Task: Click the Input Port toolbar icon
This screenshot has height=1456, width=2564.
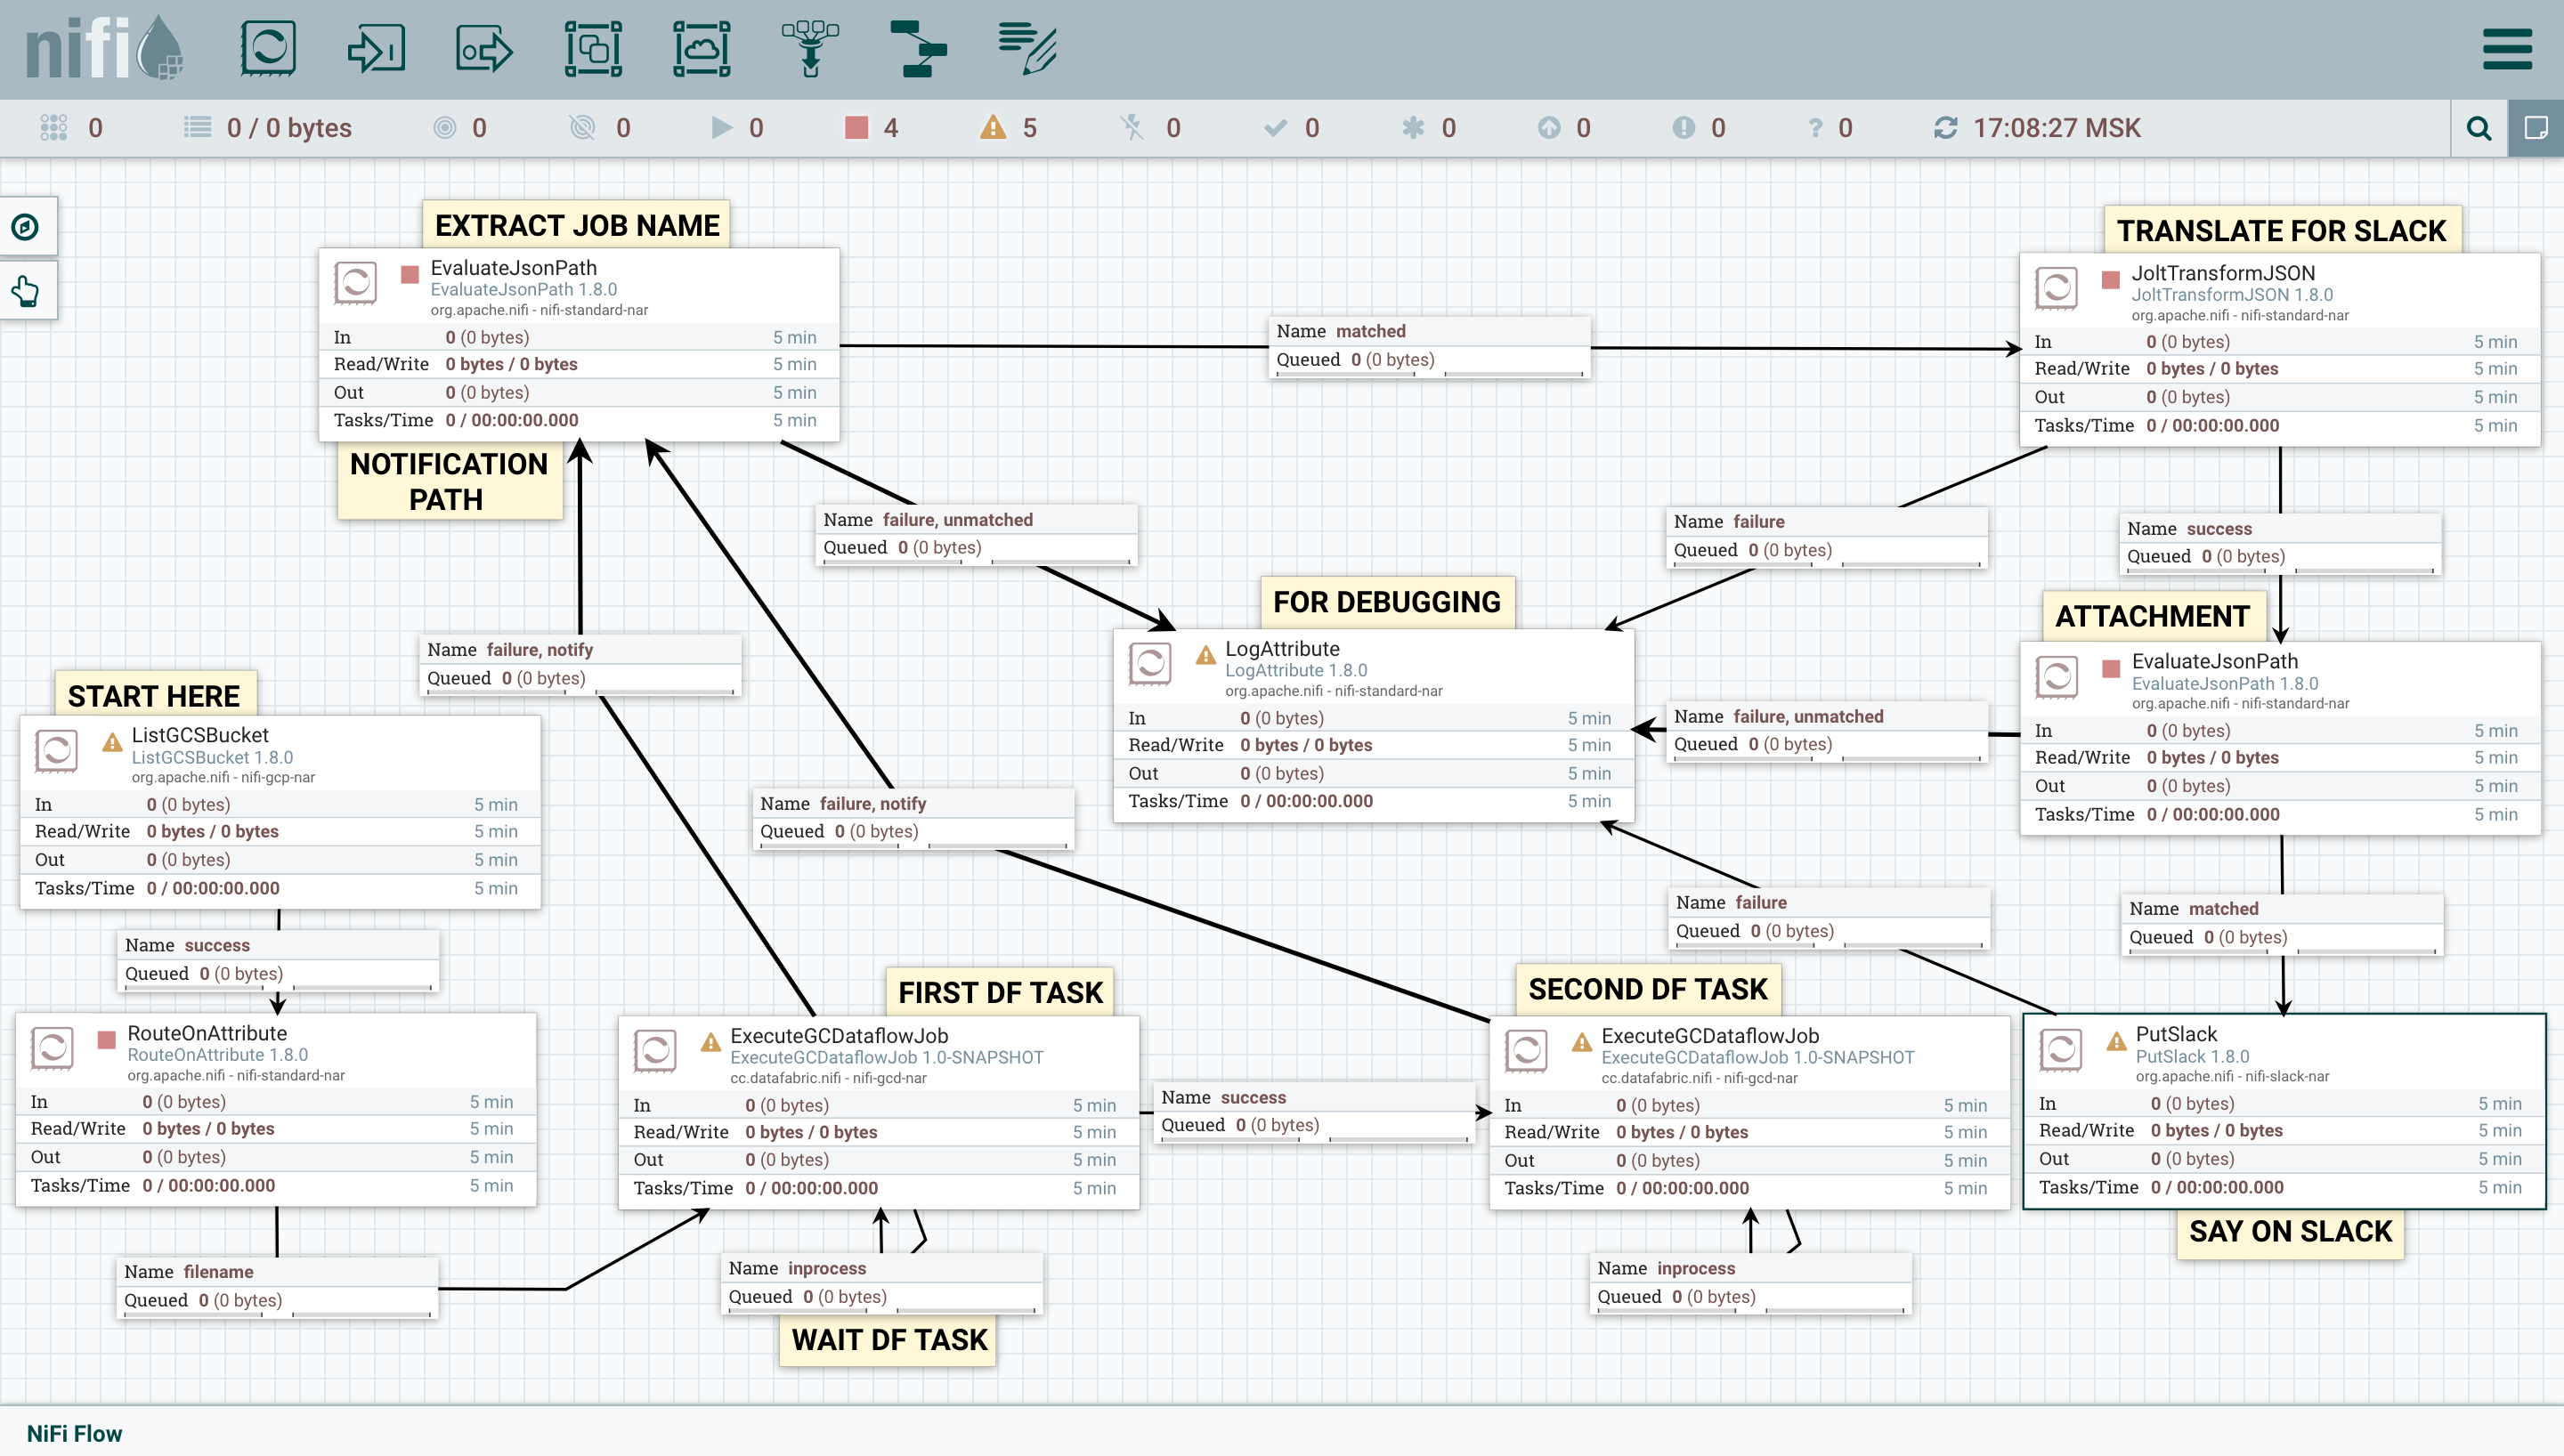Action: click(376, 48)
